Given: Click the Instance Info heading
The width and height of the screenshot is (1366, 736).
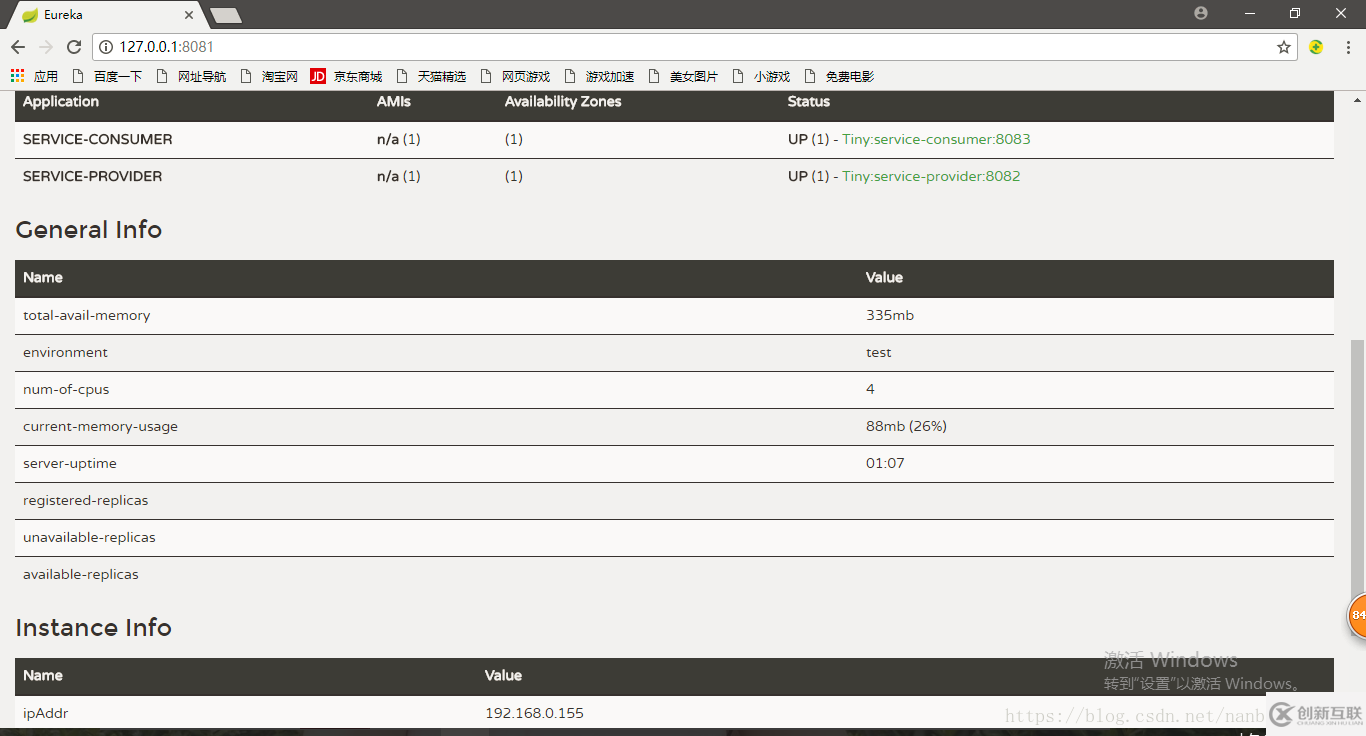Looking at the screenshot, I should (x=94, y=628).
